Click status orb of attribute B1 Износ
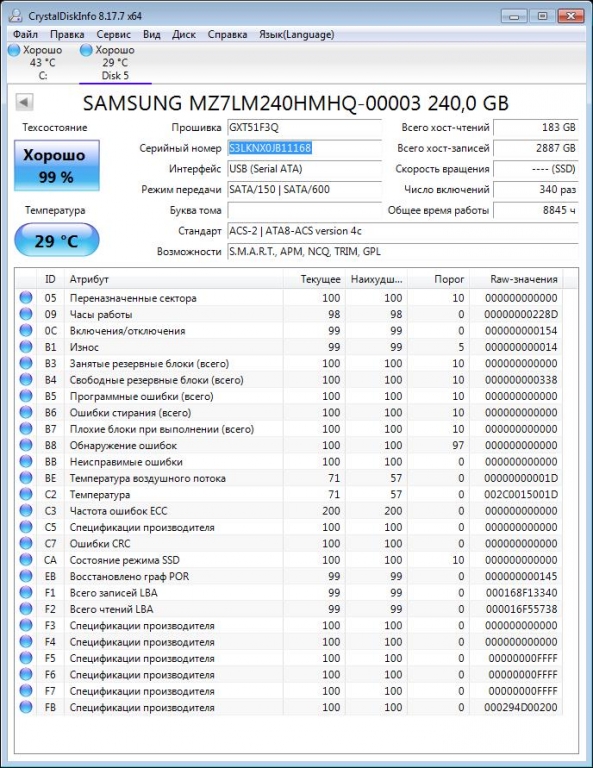This screenshot has width=593, height=768. click(x=26, y=347)
